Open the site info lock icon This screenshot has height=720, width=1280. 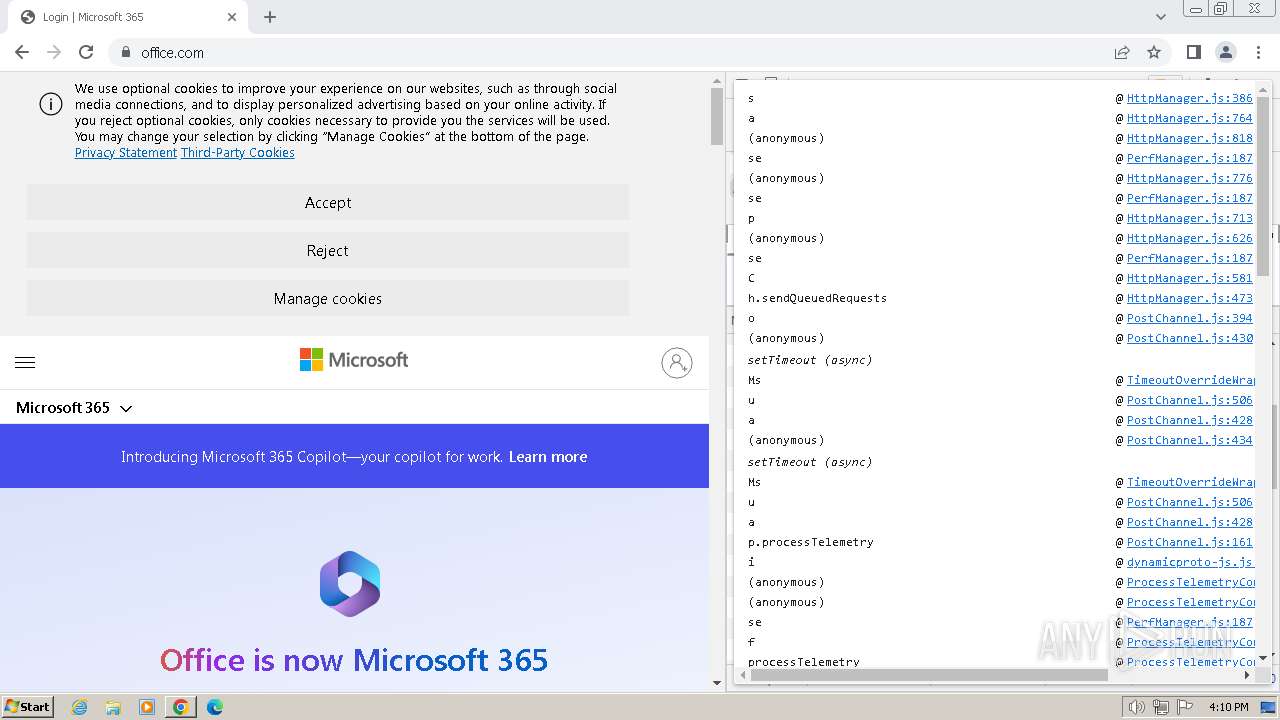(x=126, y=52)
